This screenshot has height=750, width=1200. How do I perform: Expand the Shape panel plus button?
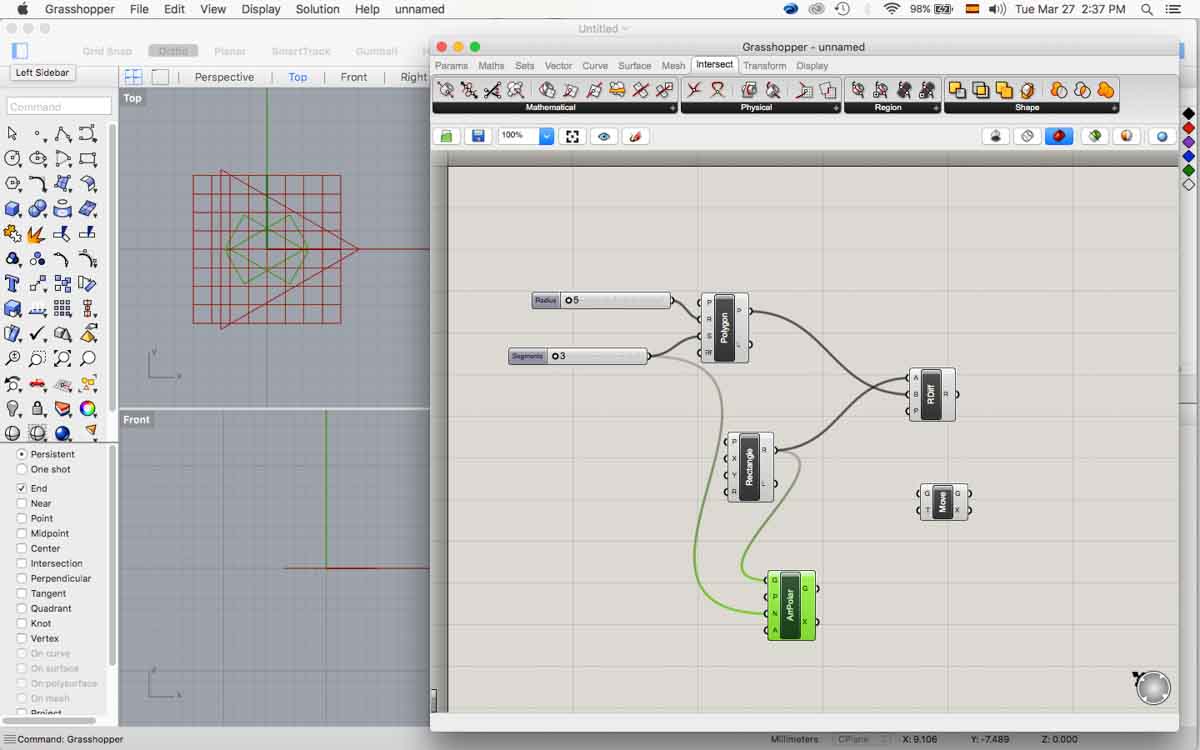click(1113, 108)
